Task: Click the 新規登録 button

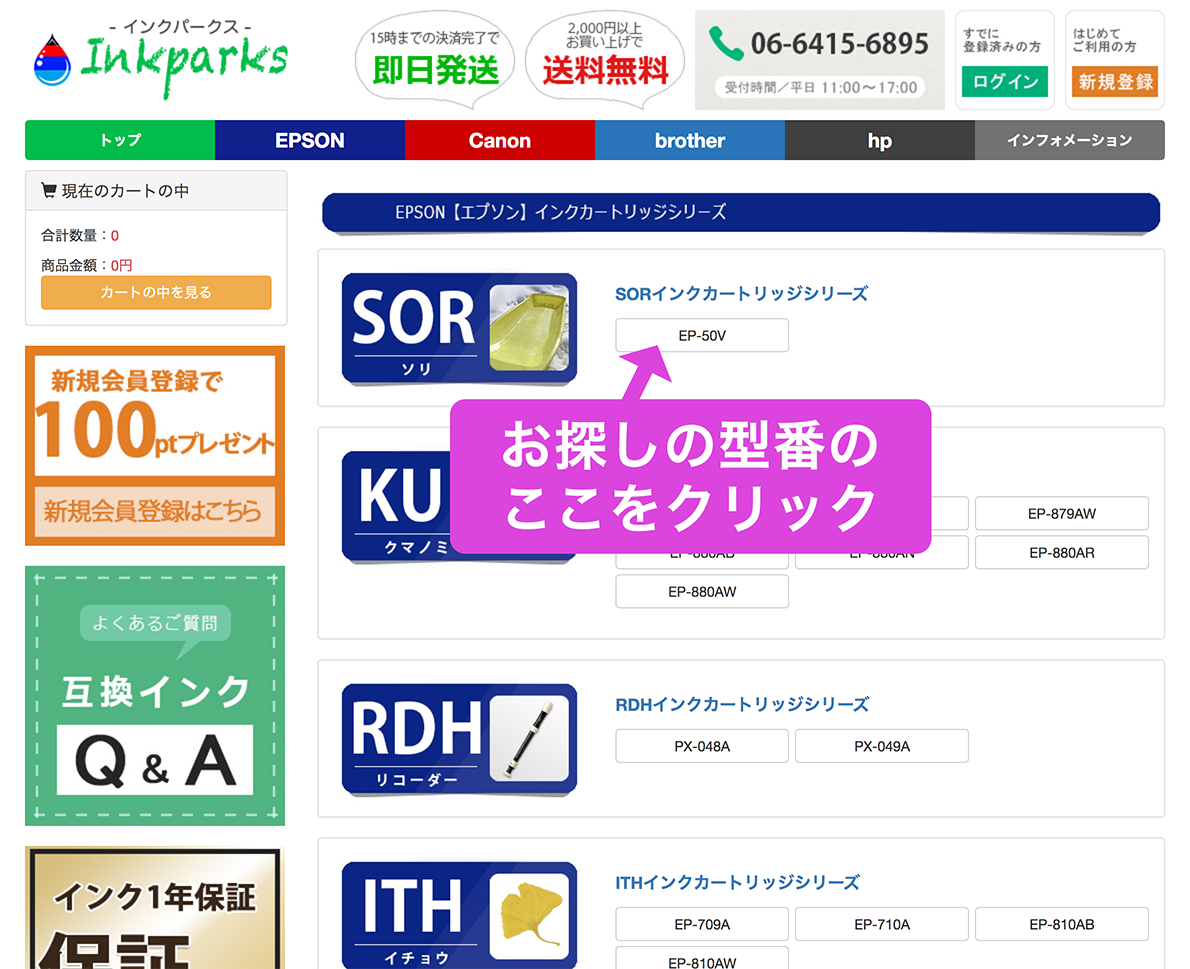Action: pyautogui.click(x=1115, y=81)
